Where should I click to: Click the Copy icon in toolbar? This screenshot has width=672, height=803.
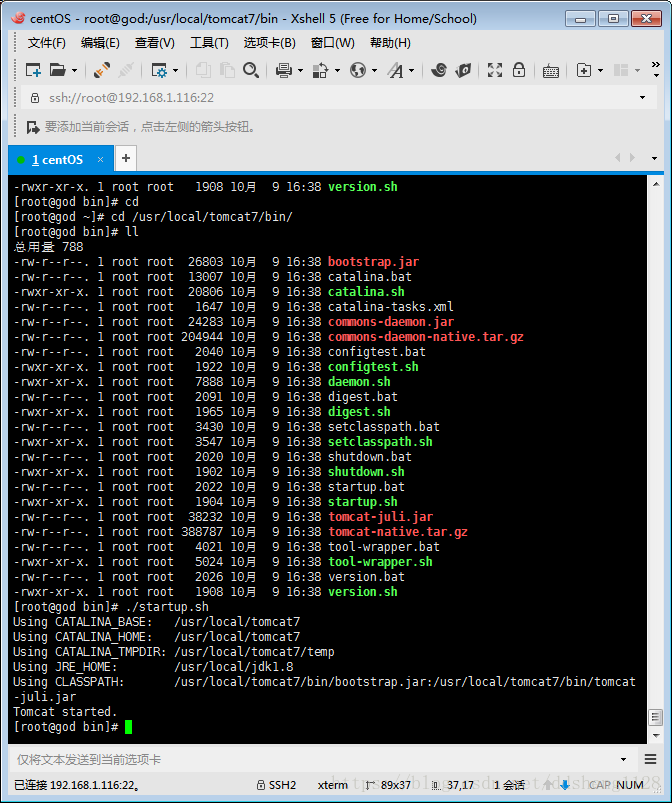203,70
